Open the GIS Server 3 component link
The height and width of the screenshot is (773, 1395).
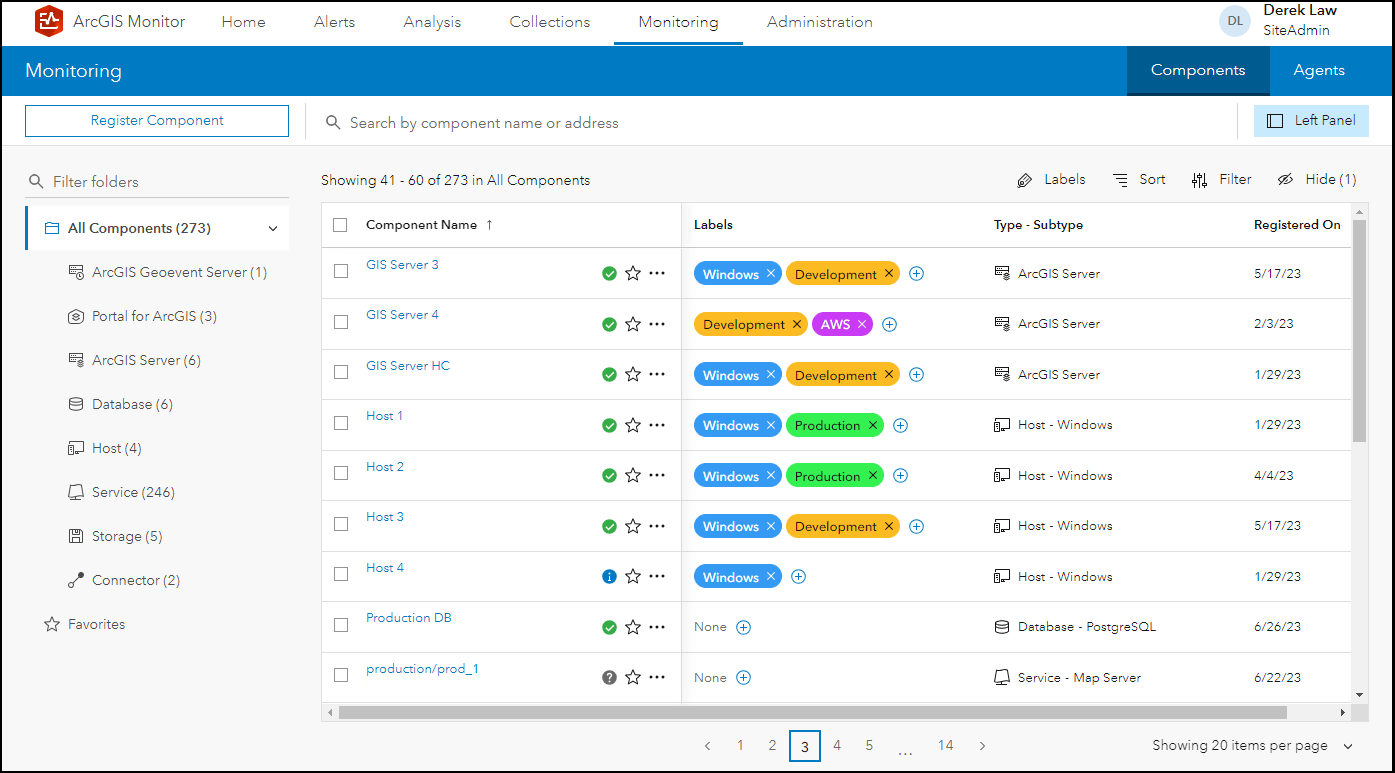click(x=402, y=265)
